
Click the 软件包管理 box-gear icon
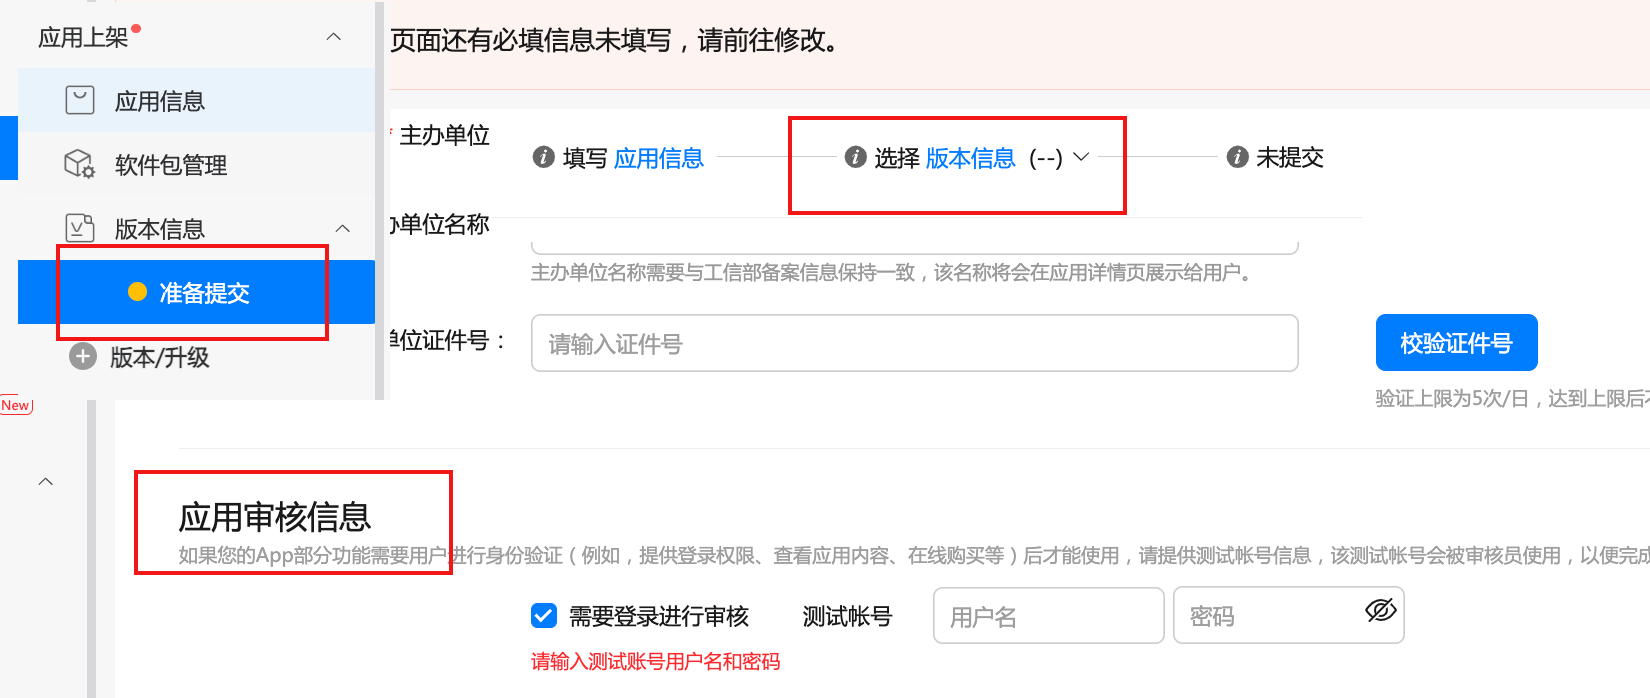tap(80, 164)
